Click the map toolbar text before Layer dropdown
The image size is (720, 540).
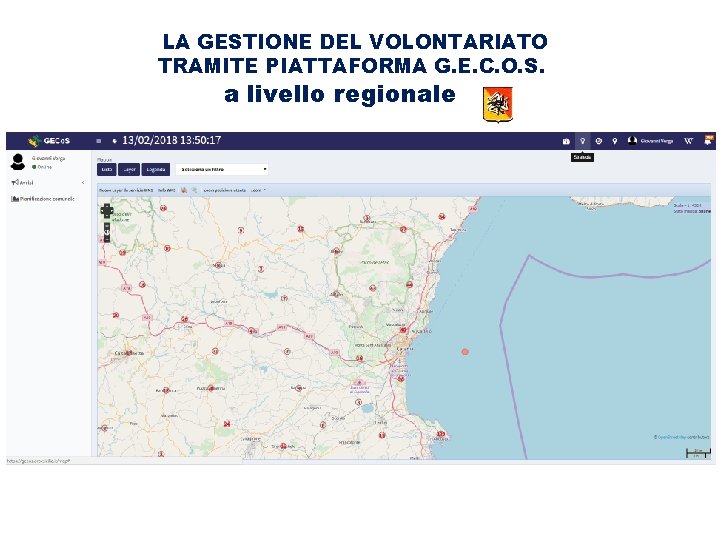point(225,190)
